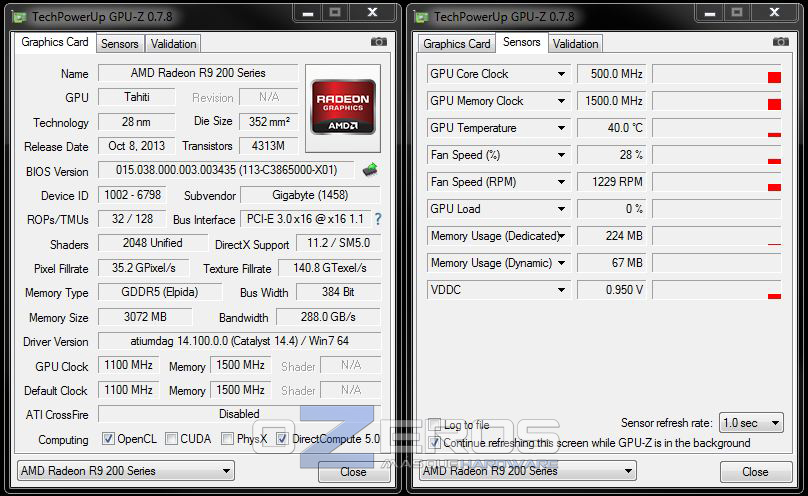Click Close button in Graphics Card window

point(353,472)
